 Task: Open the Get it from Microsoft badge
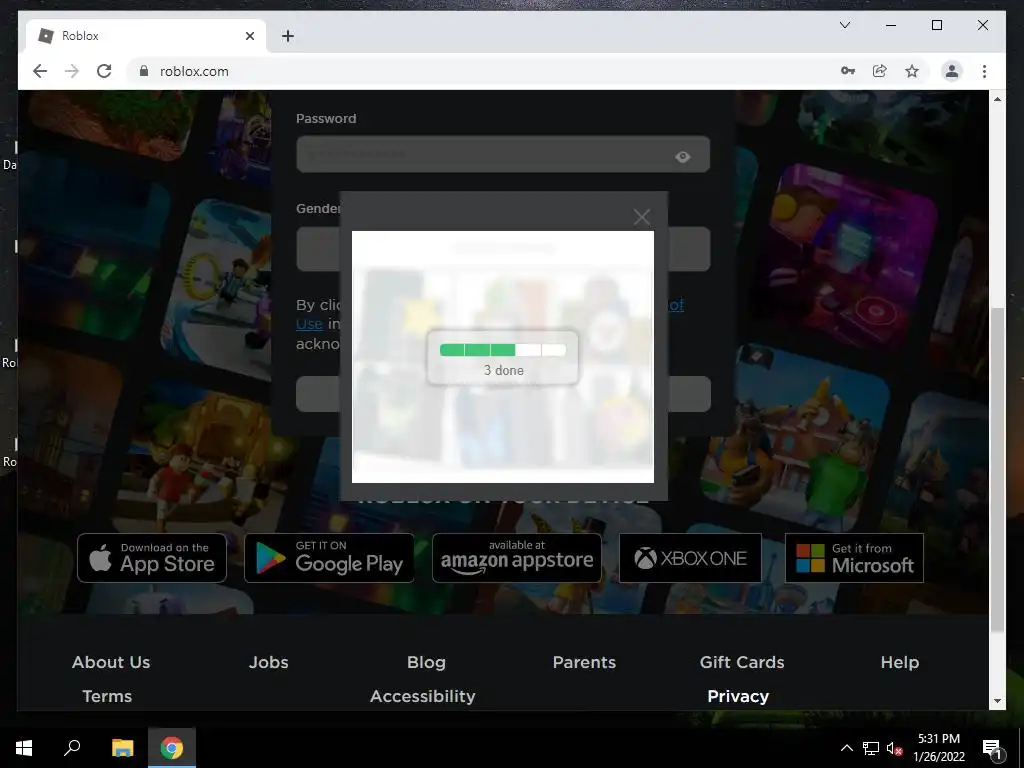(854, 558)
